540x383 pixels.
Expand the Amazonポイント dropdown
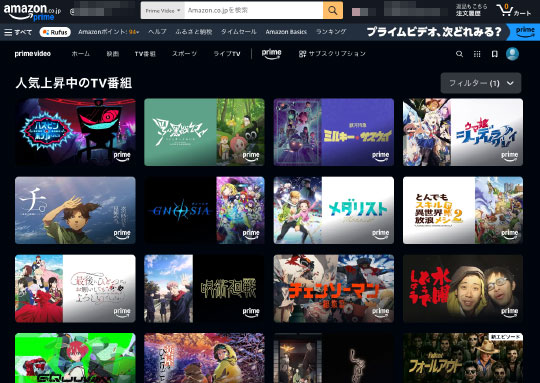(108, 32)
